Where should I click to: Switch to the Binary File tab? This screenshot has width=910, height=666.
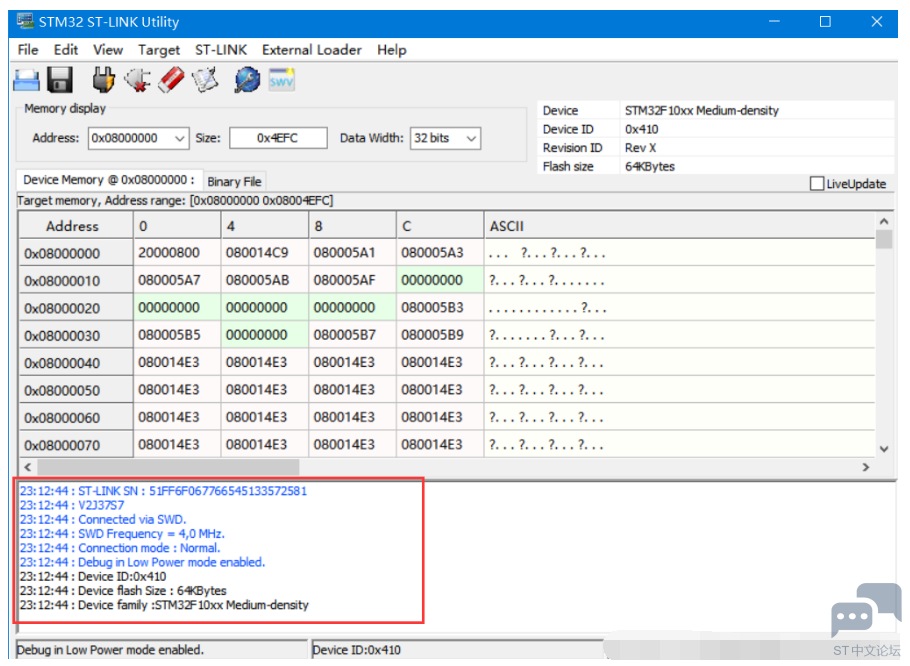234,182
